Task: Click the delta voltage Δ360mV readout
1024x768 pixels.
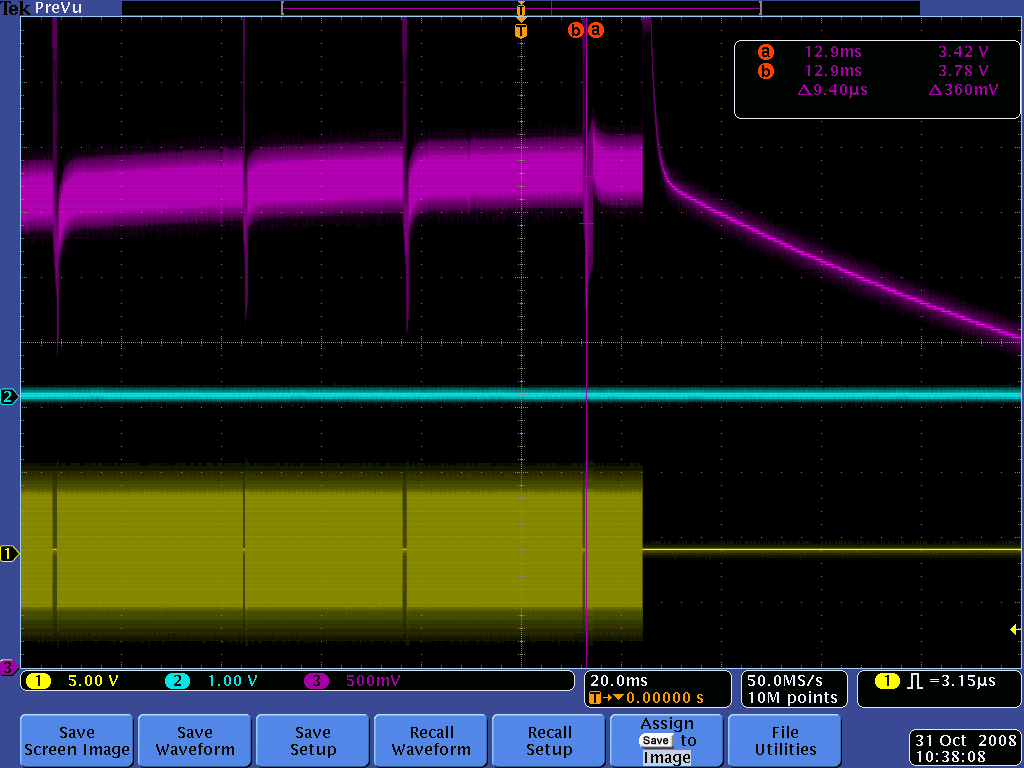Action: point(963,90)
